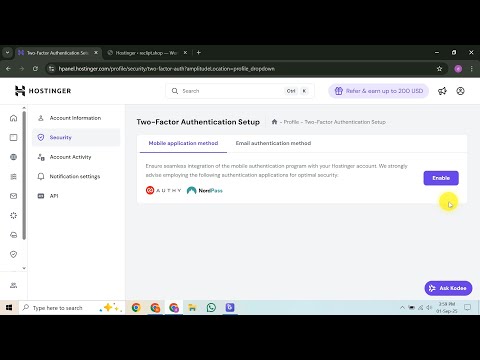Open Account Activity in sidebar
480x360 pixels.
[76, 157]
